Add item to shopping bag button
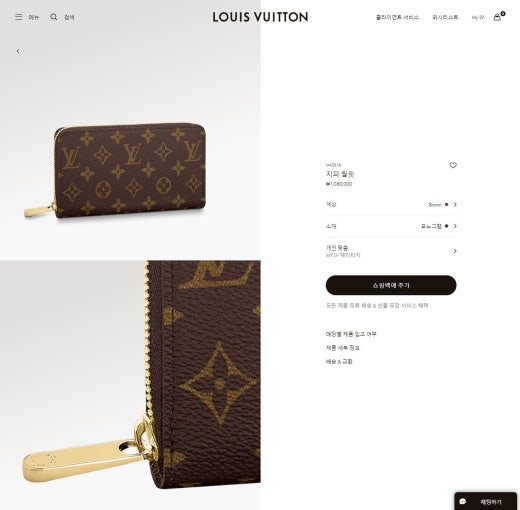 pyautogui.click(x=391, y=285)
